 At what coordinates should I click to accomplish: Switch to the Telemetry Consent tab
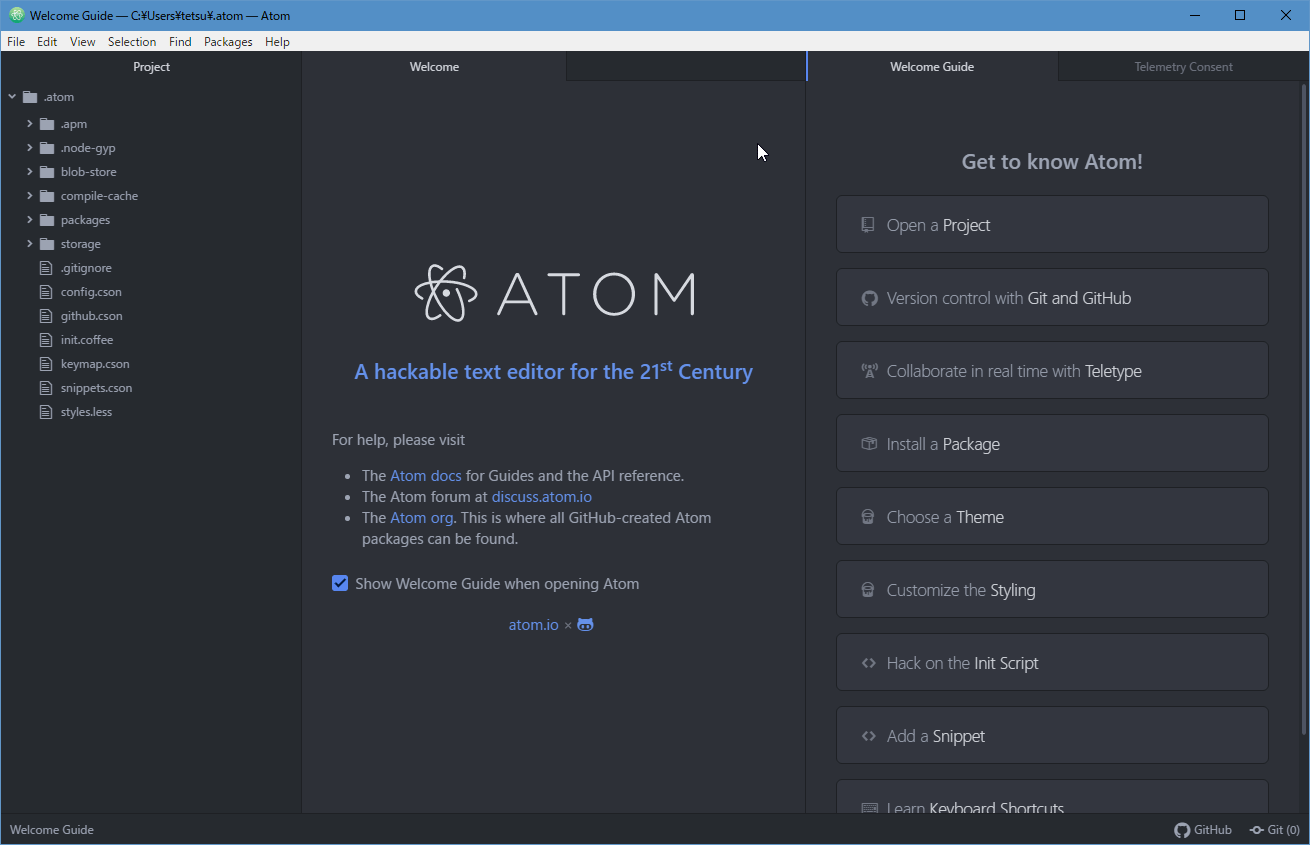coord(1183,67)
